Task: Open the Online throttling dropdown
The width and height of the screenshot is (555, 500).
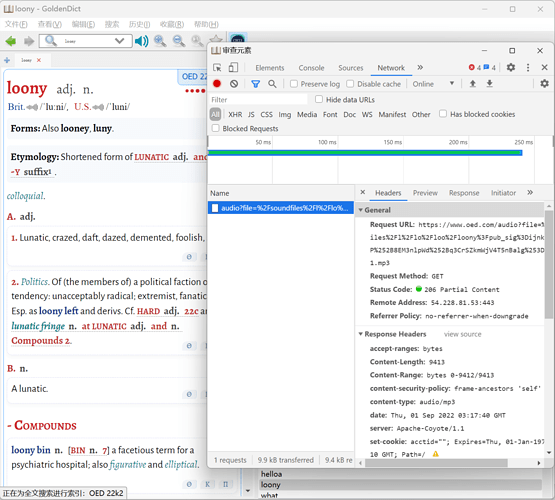Action: click(x=433, y=84)
